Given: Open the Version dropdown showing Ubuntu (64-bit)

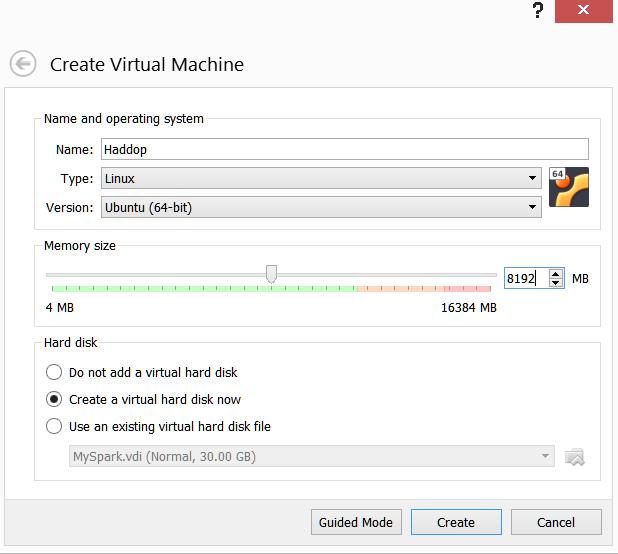Looking at the screenshot, I should point(321,207).
